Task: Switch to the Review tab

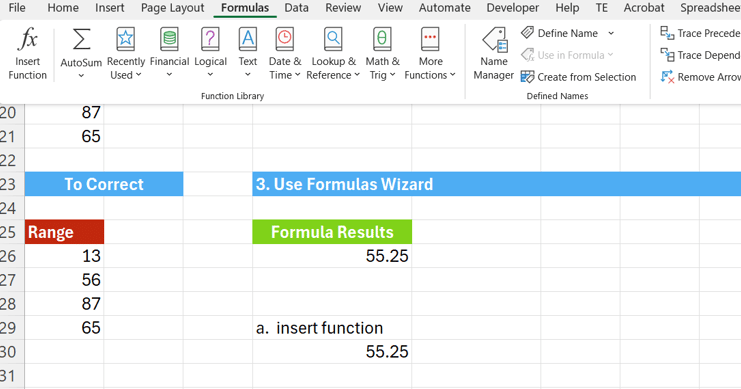Action: (343, 8)
